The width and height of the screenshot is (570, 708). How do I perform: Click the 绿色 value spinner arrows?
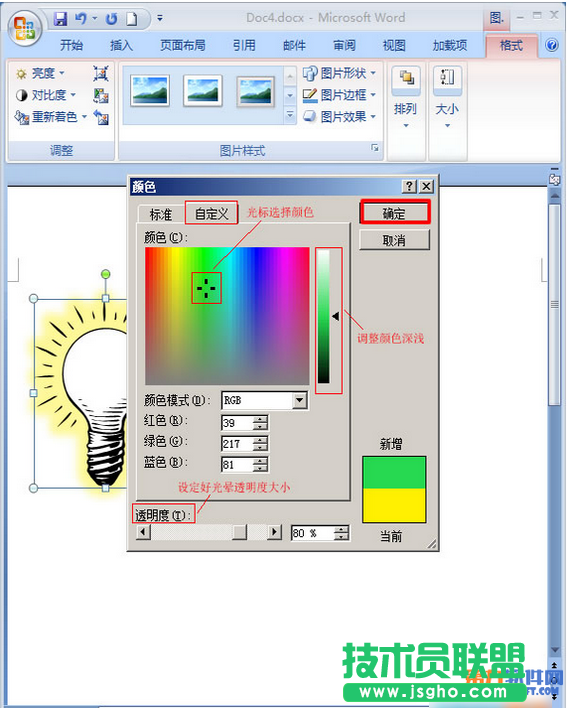tap(261, 444)
